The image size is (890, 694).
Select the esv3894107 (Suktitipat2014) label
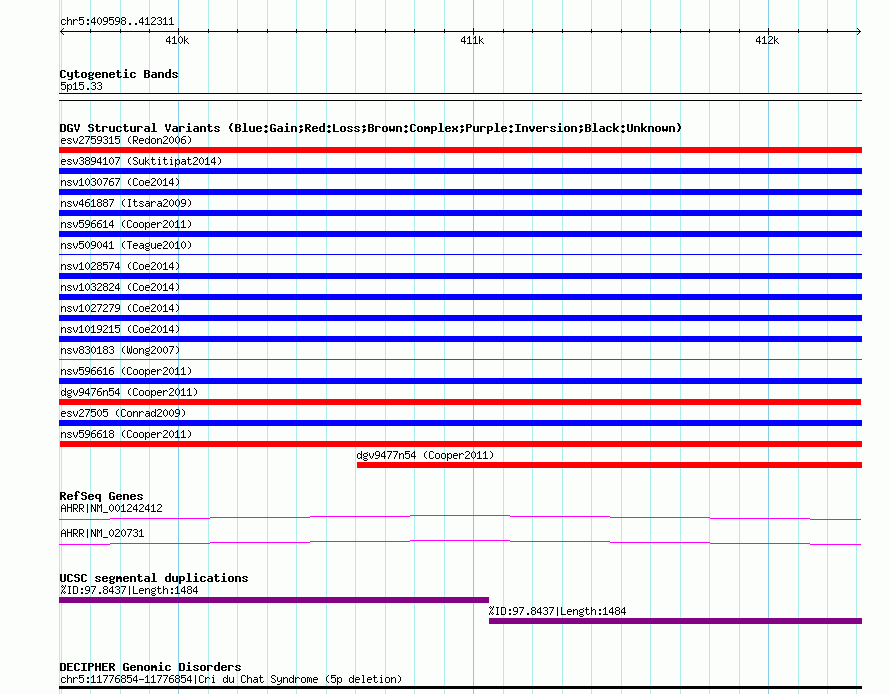141,161
